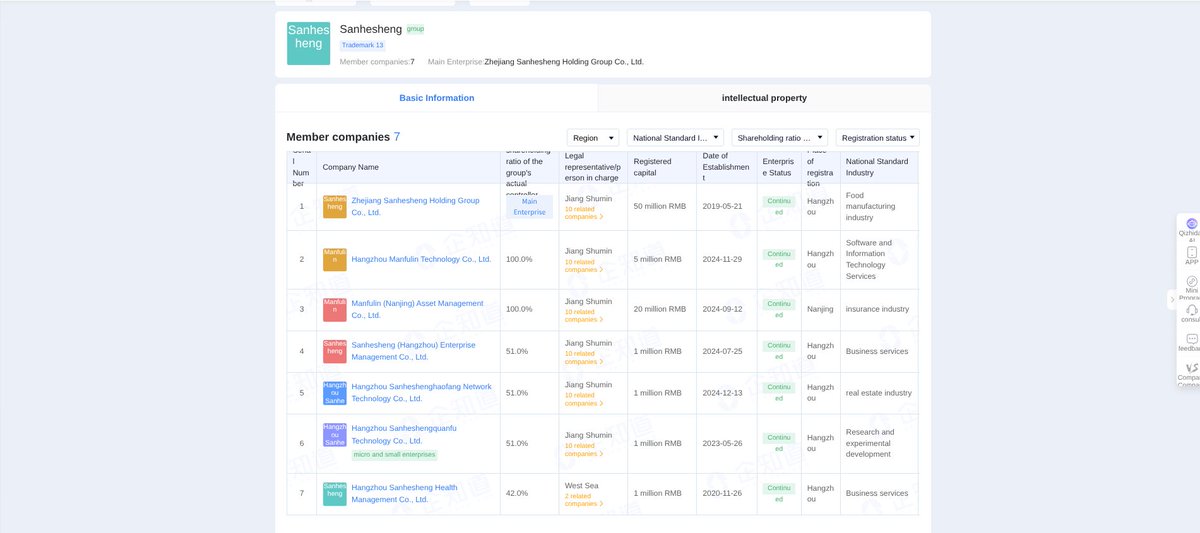The width and height of the screenshot is (1200, 533).
Task: Click Hangzhou Manfulin Technology logo icon
Action: [335, 260]
